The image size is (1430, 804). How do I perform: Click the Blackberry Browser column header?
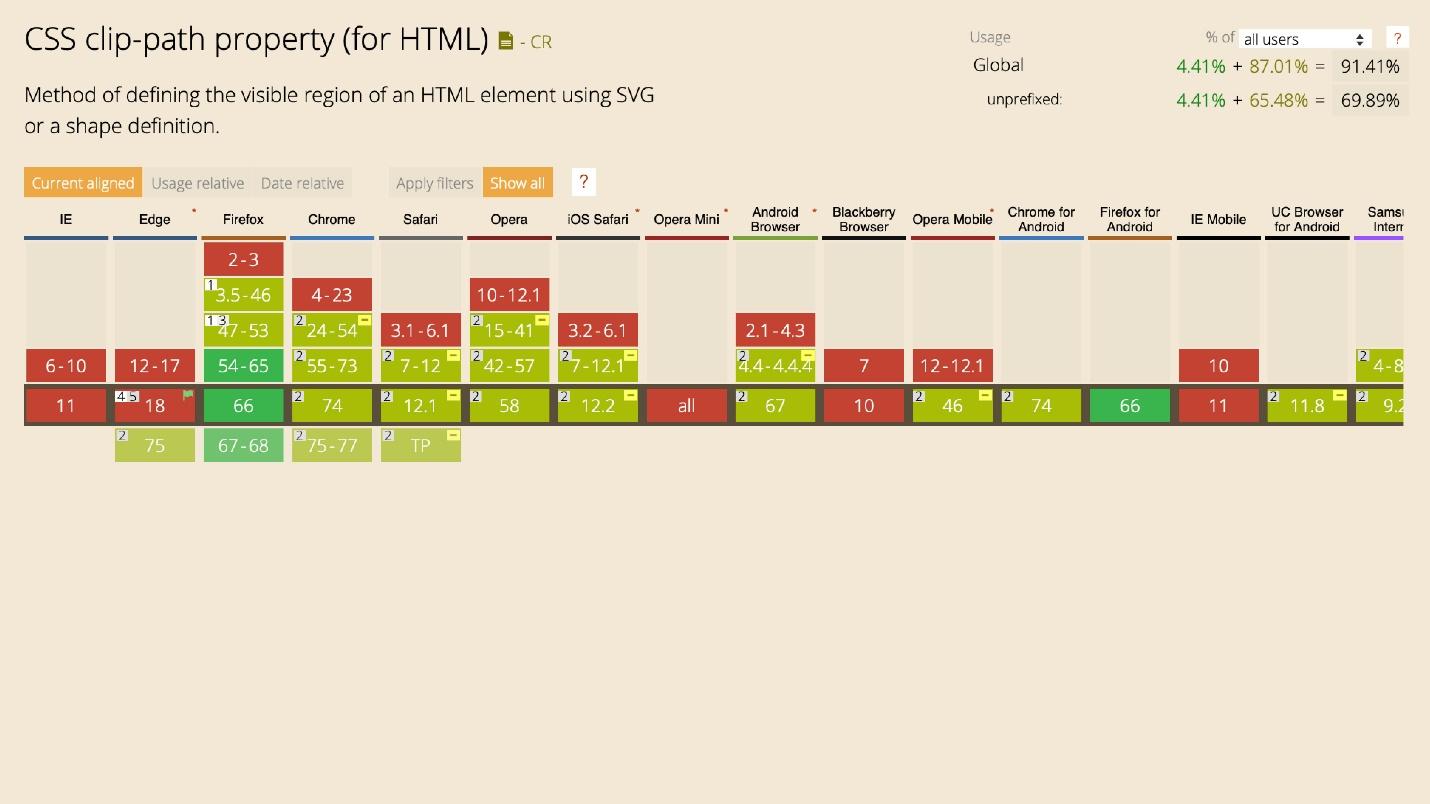pos(864,219)
